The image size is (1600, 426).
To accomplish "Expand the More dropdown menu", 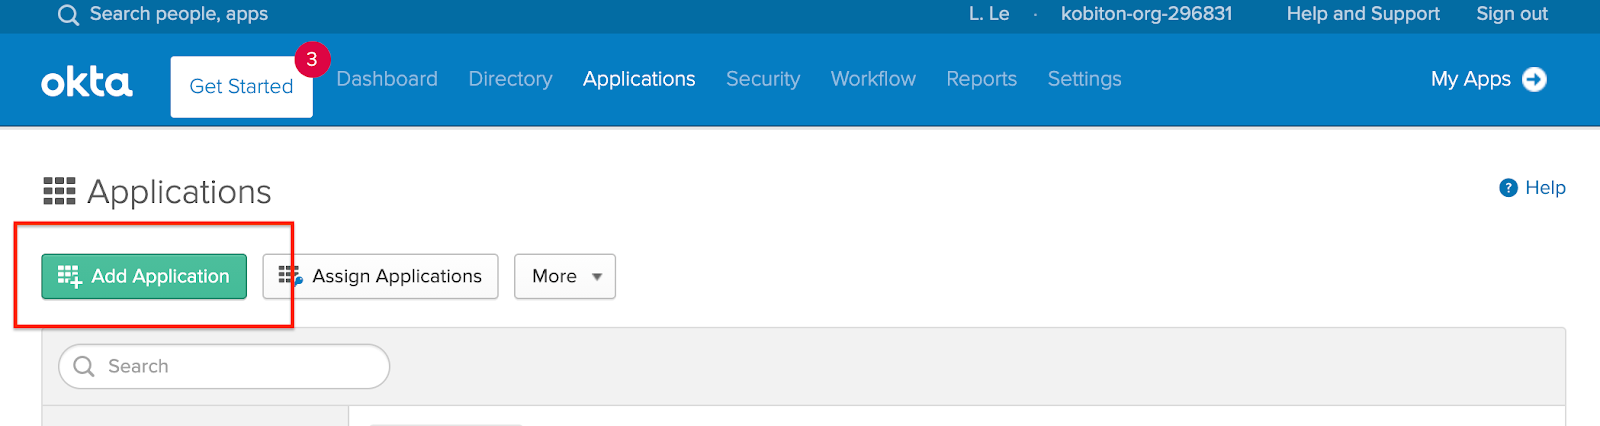I will click(565, 276).
